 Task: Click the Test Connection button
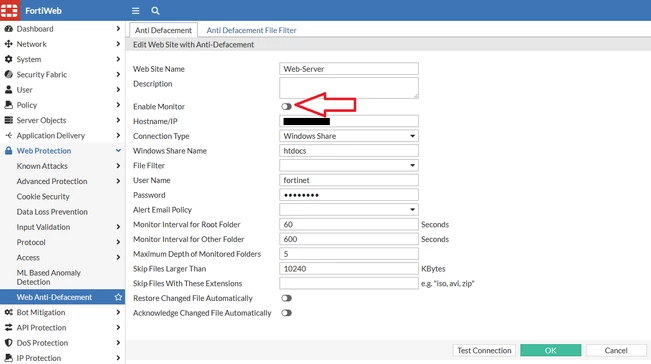point(484,350)
